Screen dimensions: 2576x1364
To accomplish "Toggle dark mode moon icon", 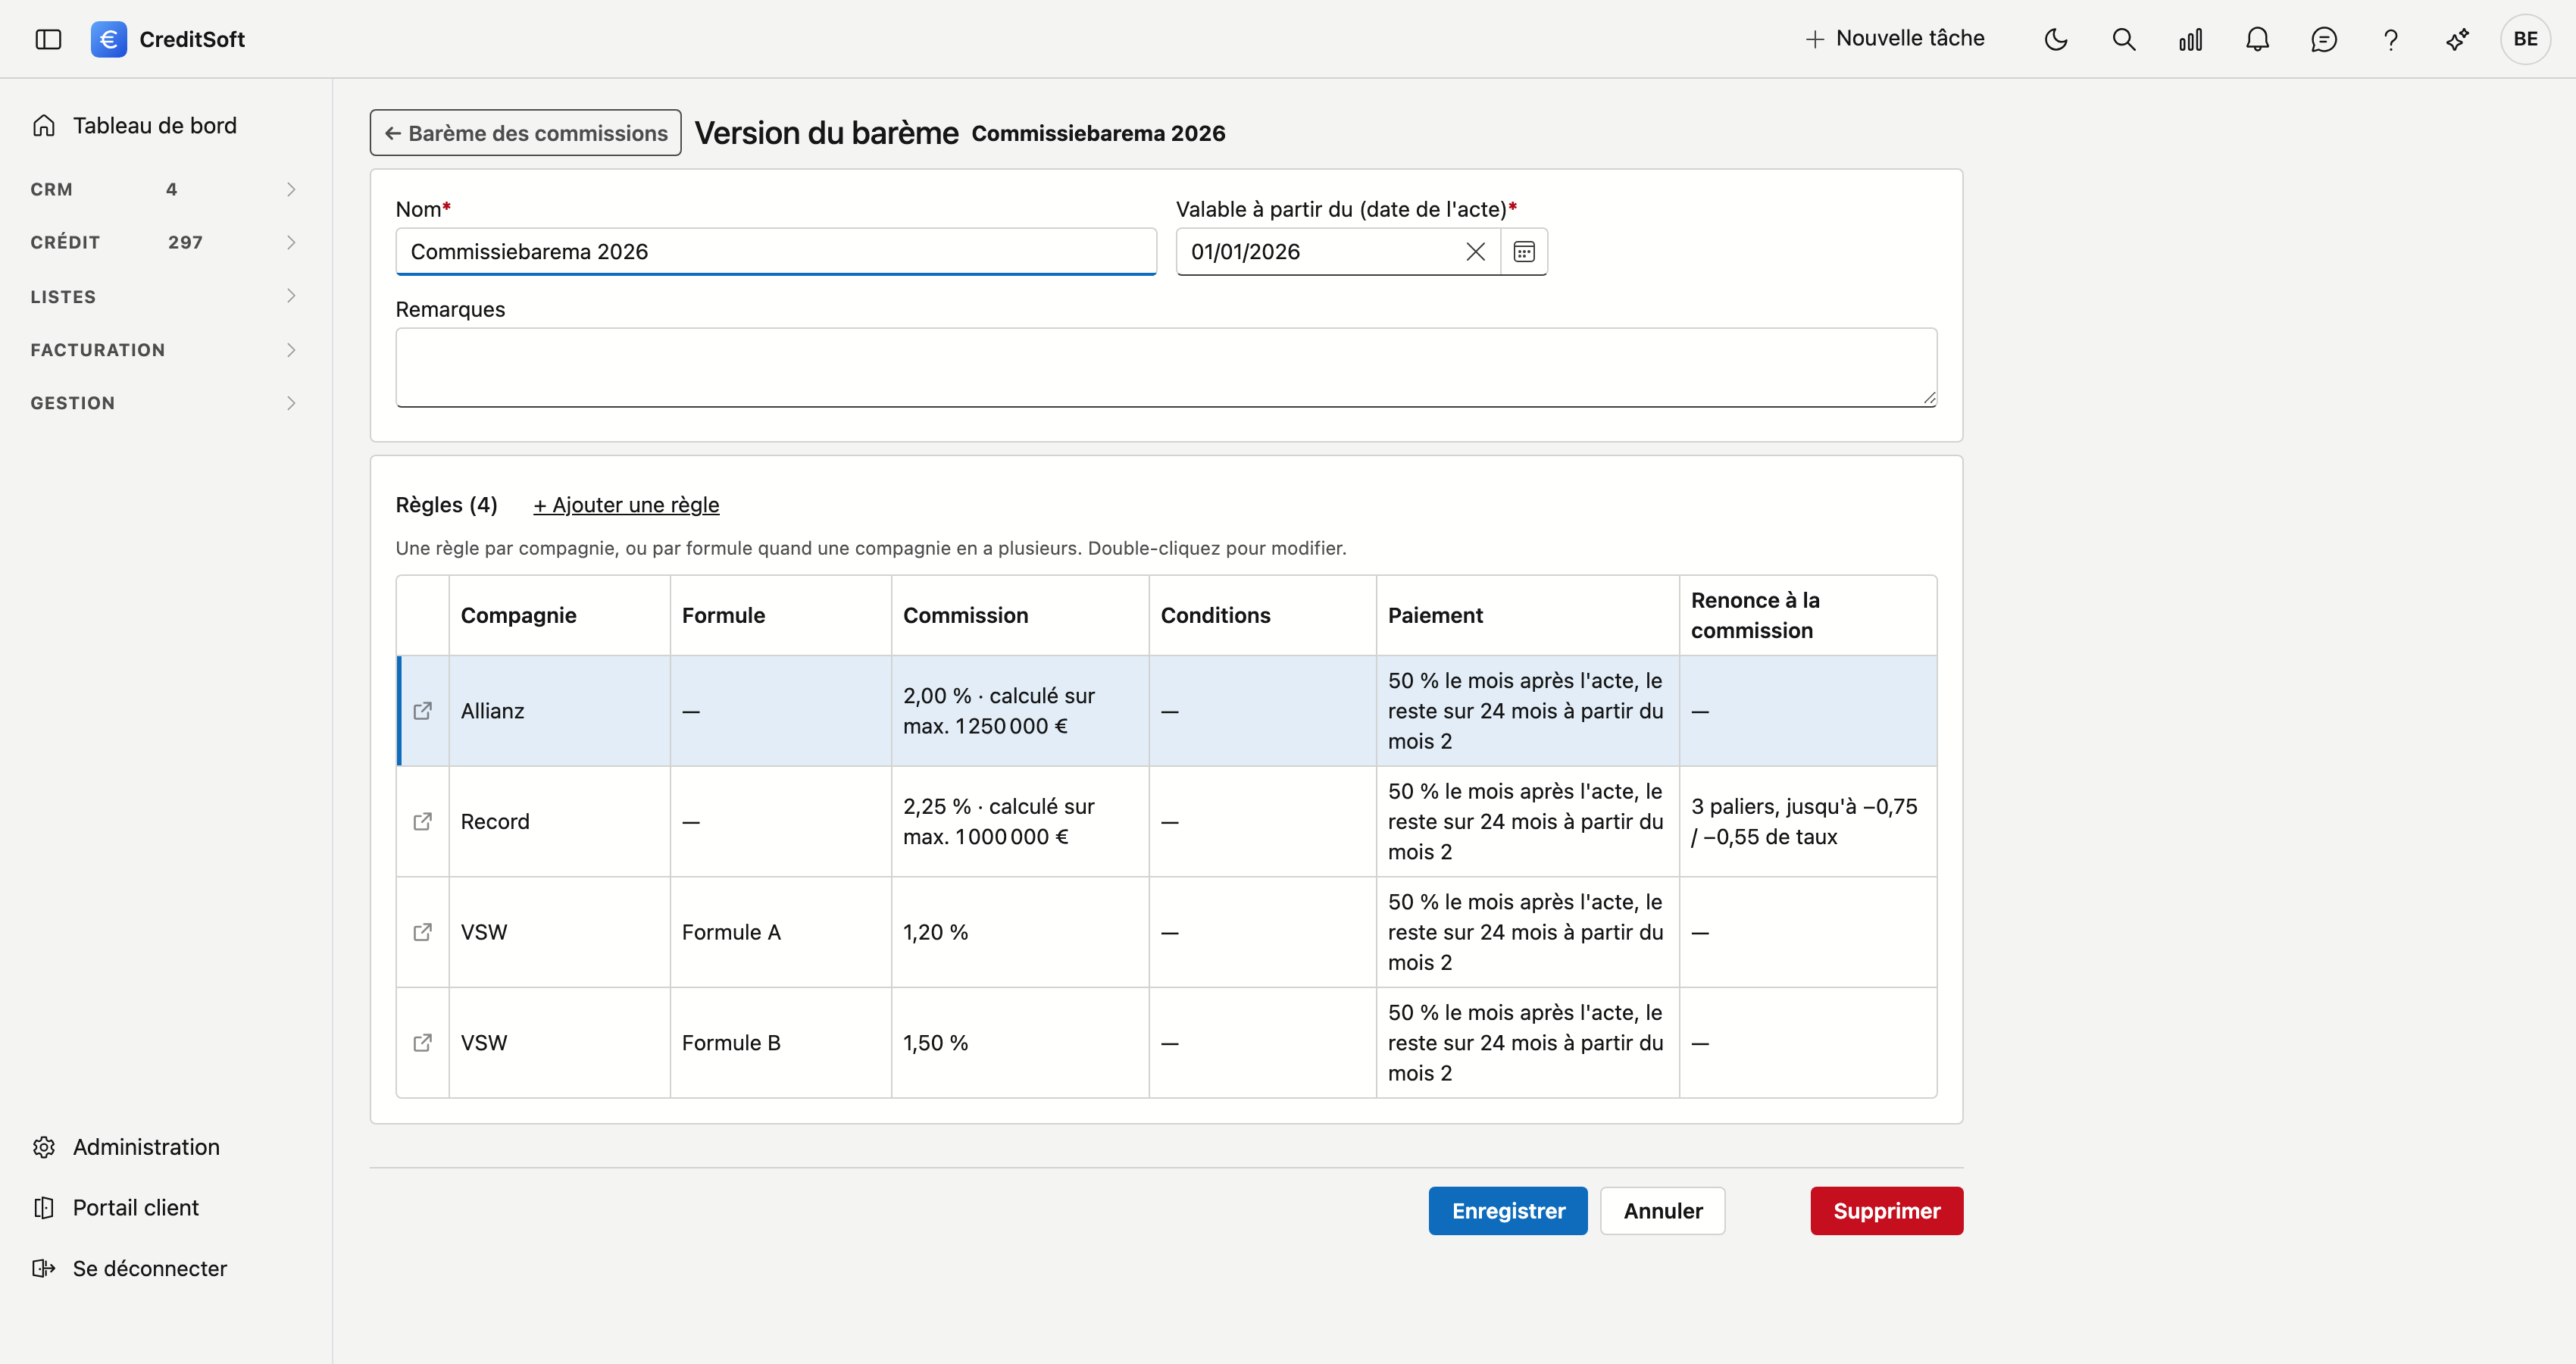I will 2056,39.
